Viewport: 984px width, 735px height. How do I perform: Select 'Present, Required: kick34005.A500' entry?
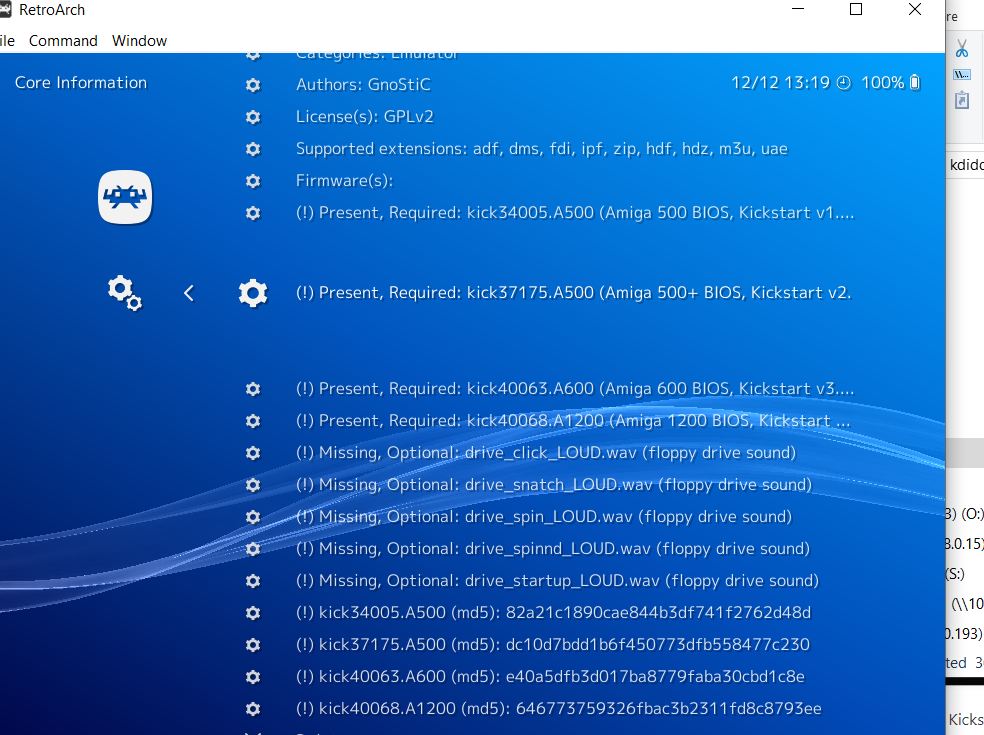point(575,213)
